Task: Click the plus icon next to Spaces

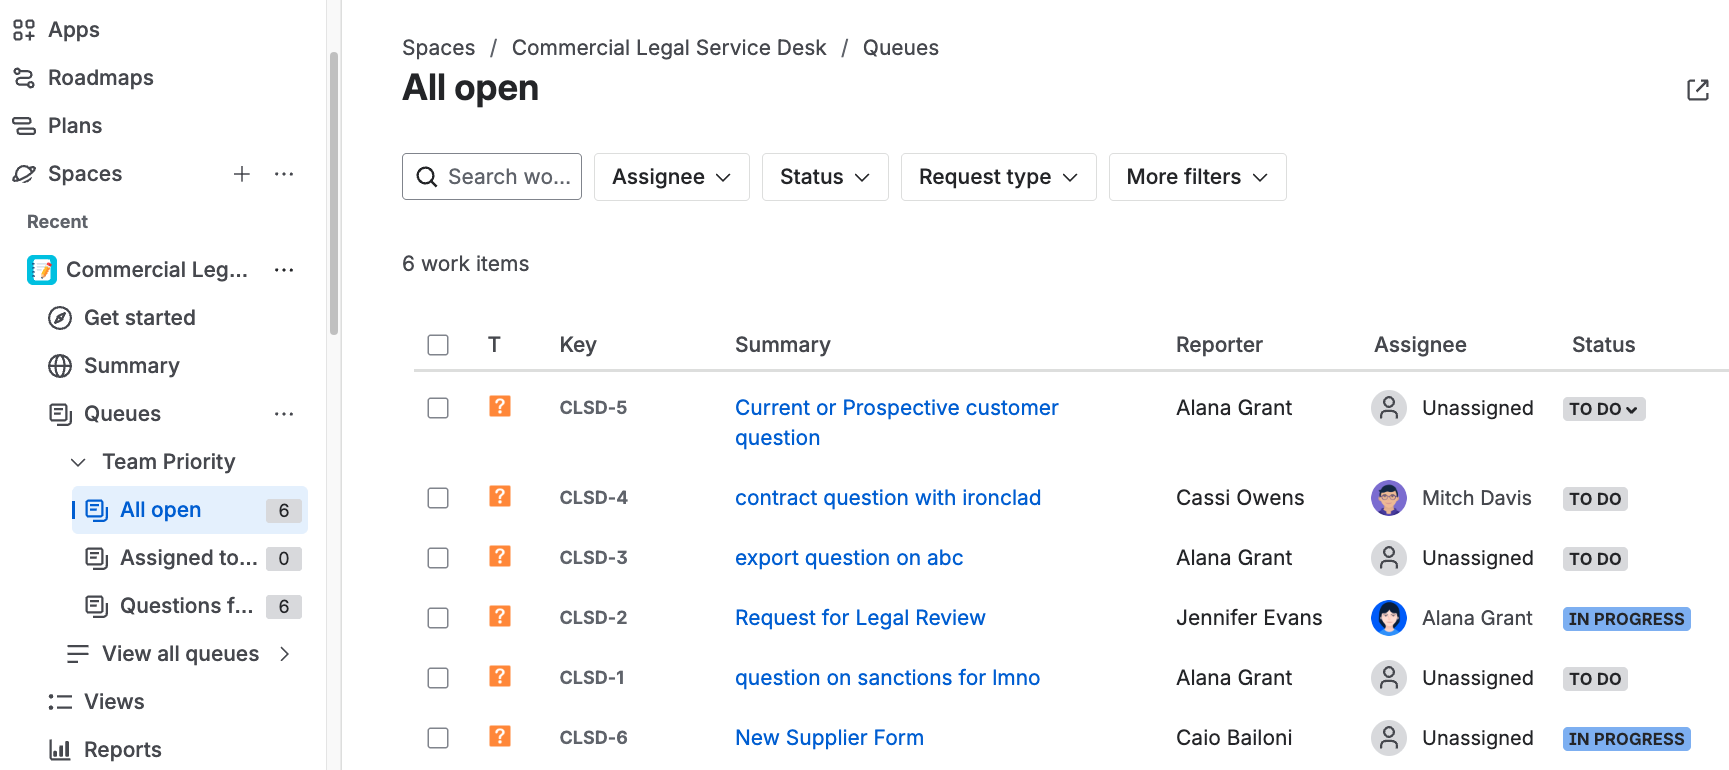Action: [241, 174]
